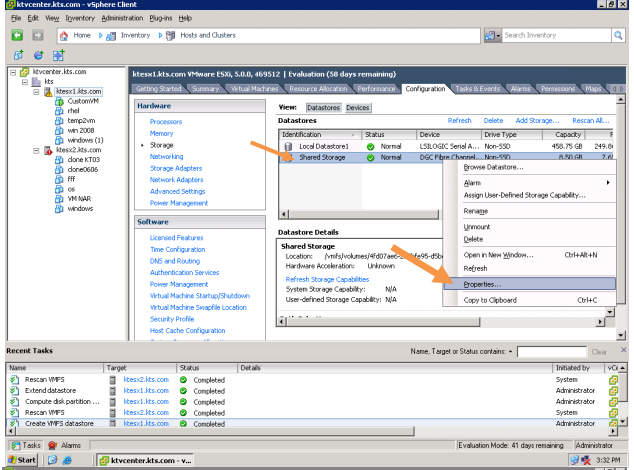Collapse the ktvcenter.kts.com tree node
The image size is (634, 470).
point(13,72)
